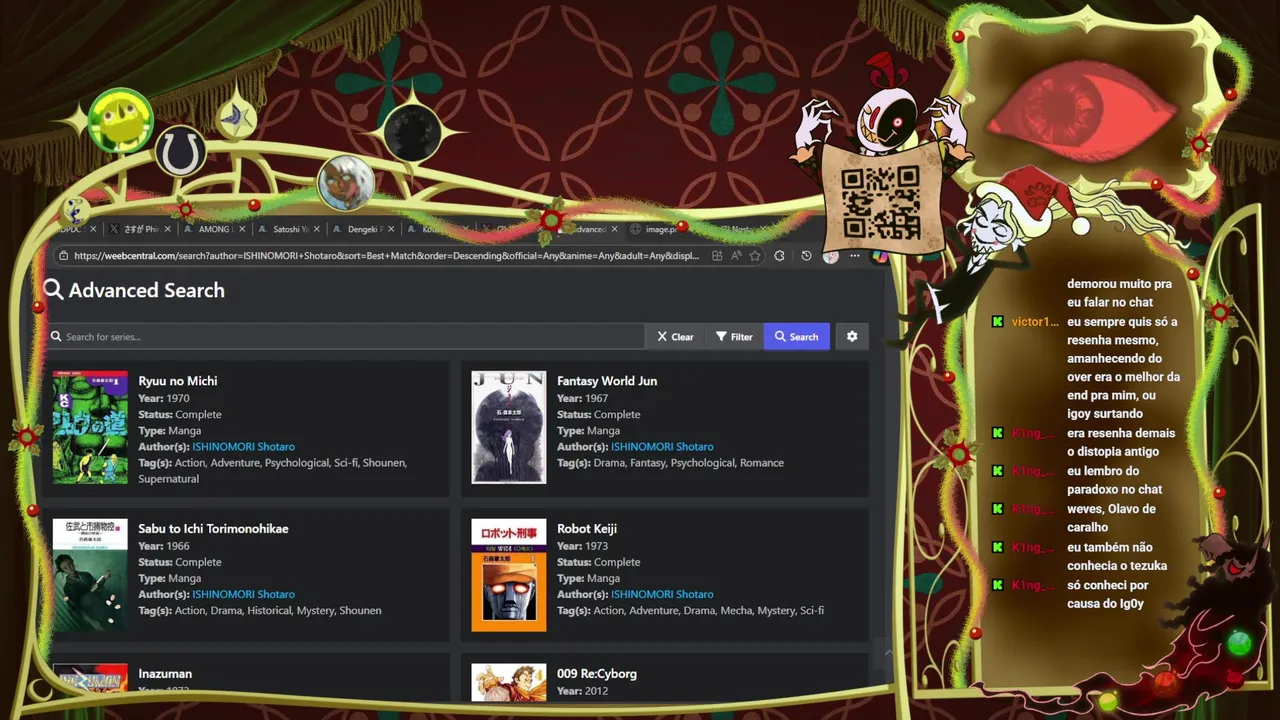
Task: Click the white-haired character avatar bubble
Action: (346, 183)
